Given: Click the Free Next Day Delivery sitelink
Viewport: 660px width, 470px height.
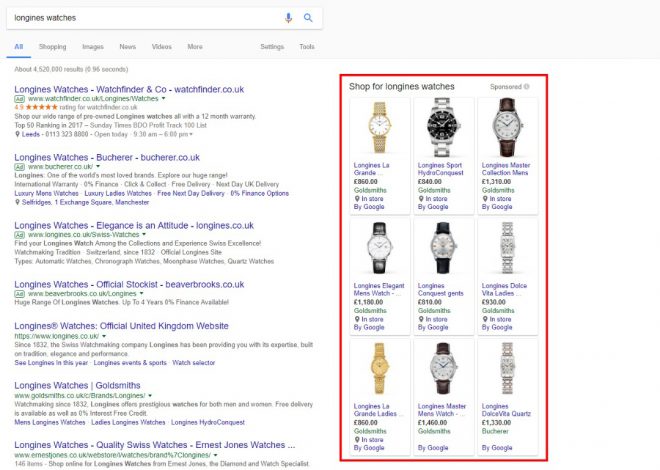Looking at the screenshot, I should [x=191, y=194].
